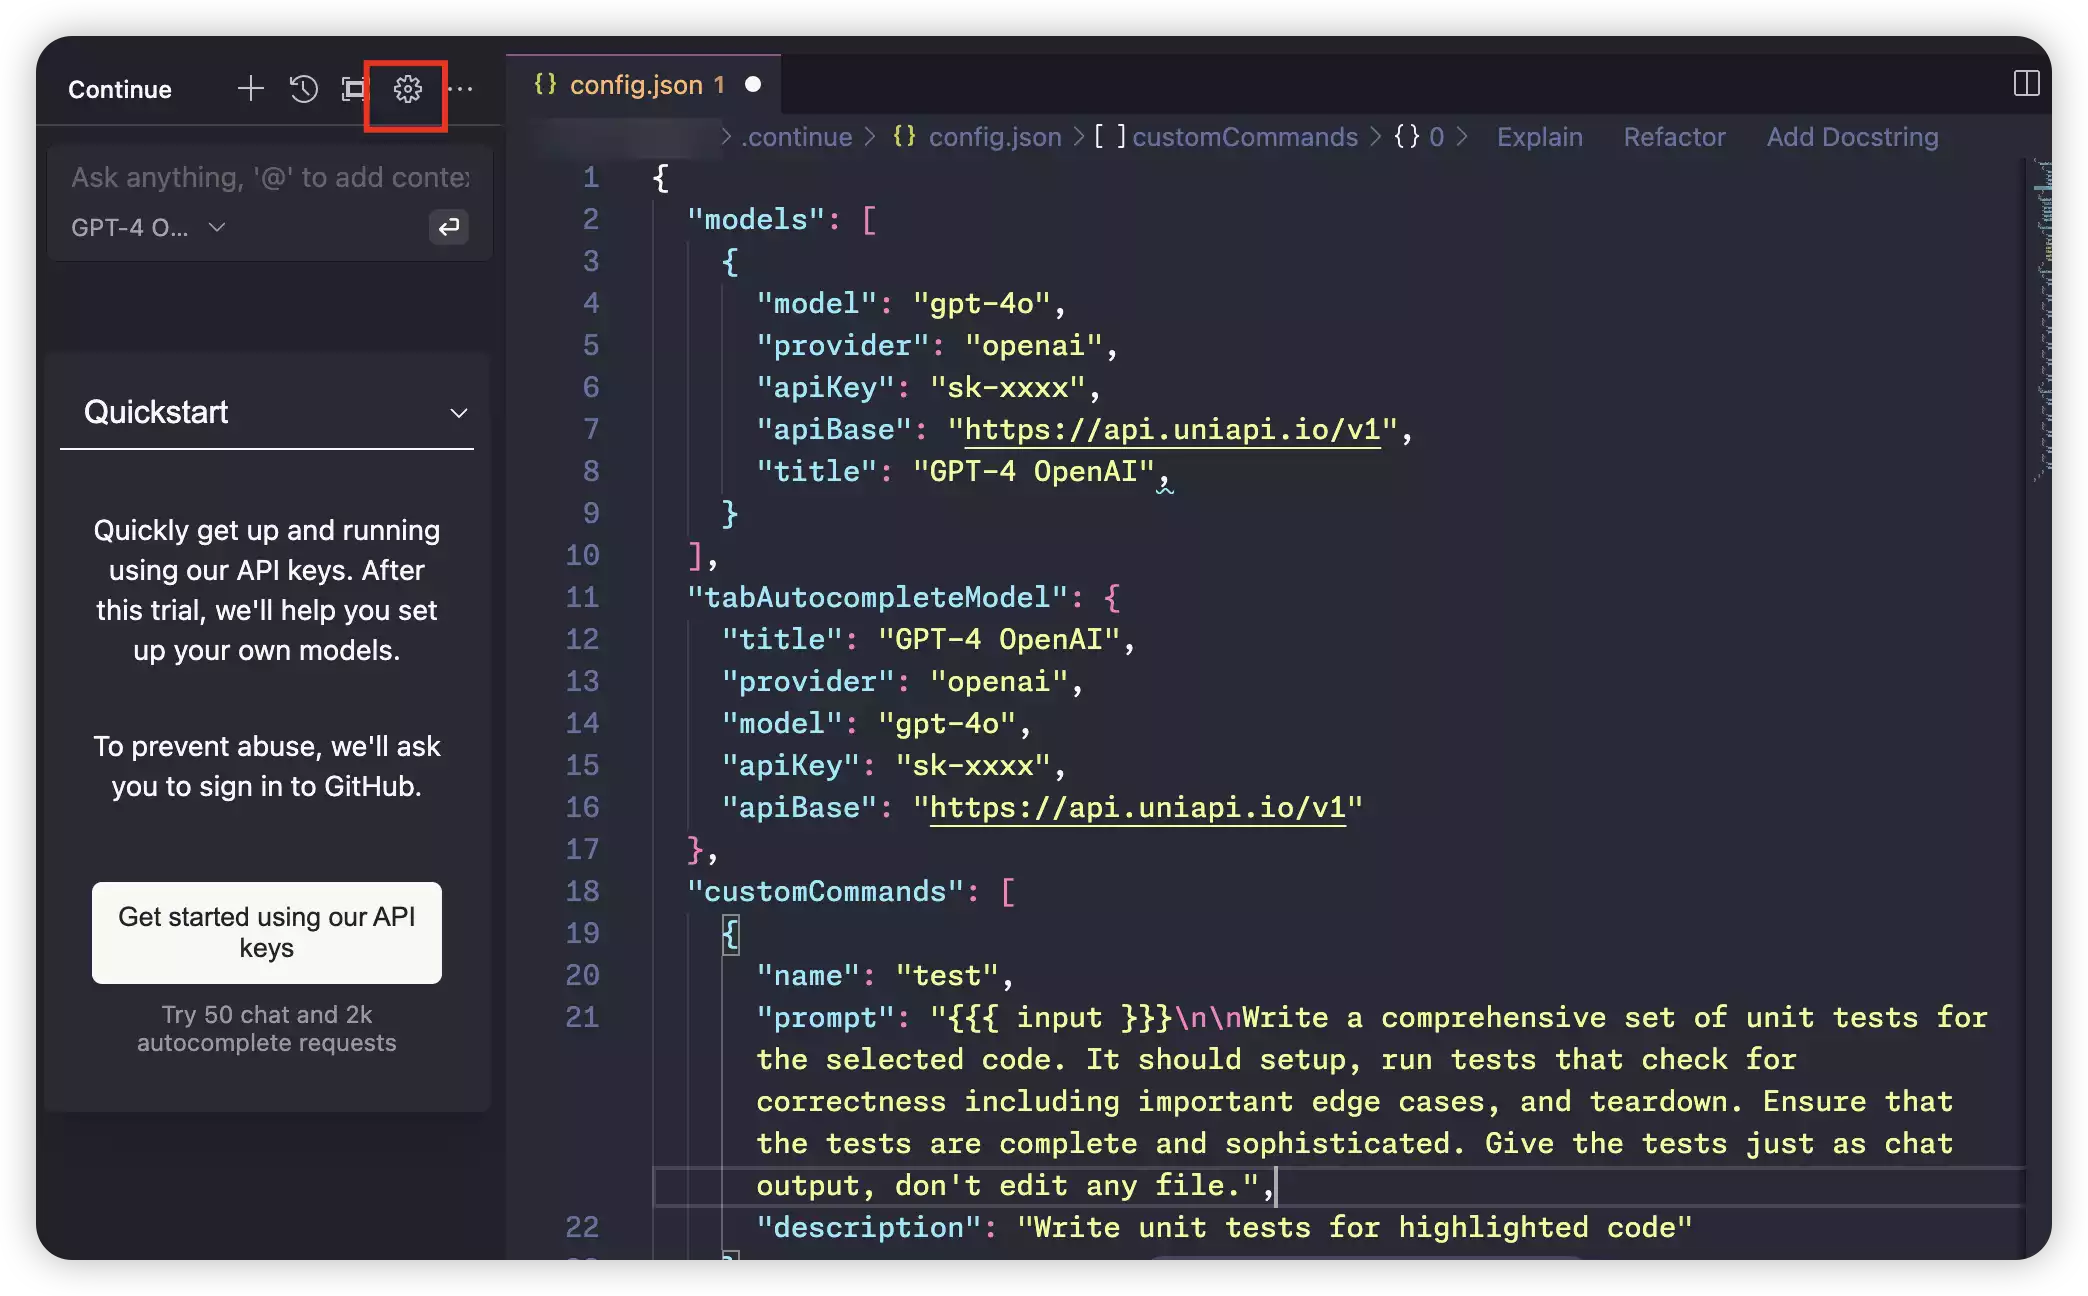Toggle Continue full screen view icon
Viewport: 2088px width, 1296px height.
coord(354,89)
